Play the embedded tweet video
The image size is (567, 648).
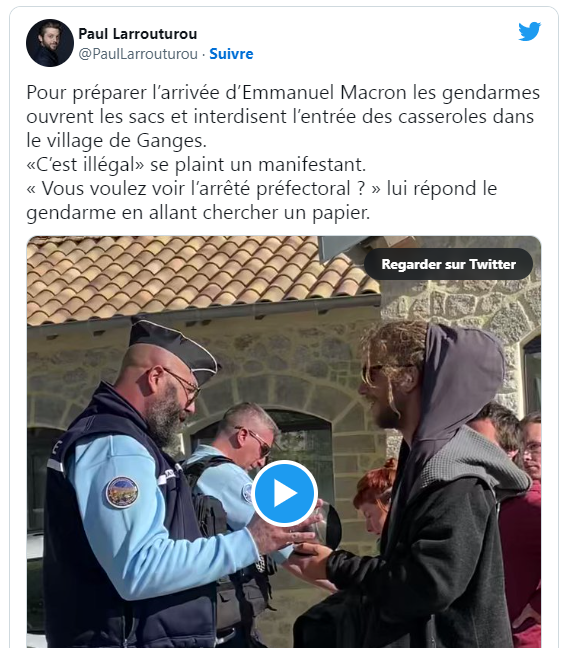(x=284, y=493)
